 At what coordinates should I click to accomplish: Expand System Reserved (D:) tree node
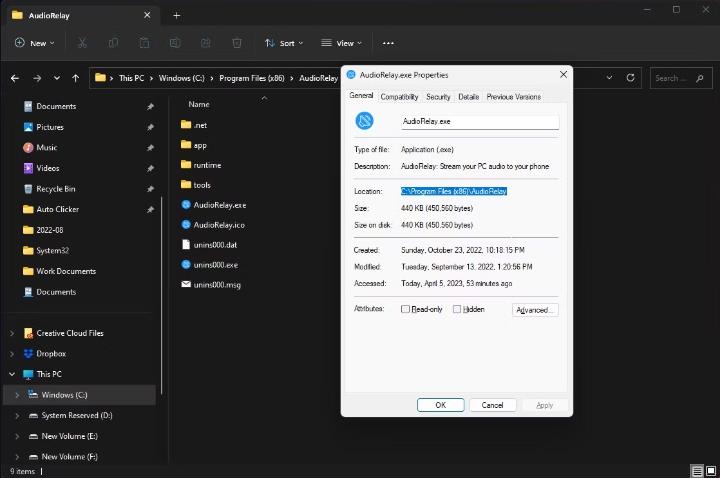(17, 416)
